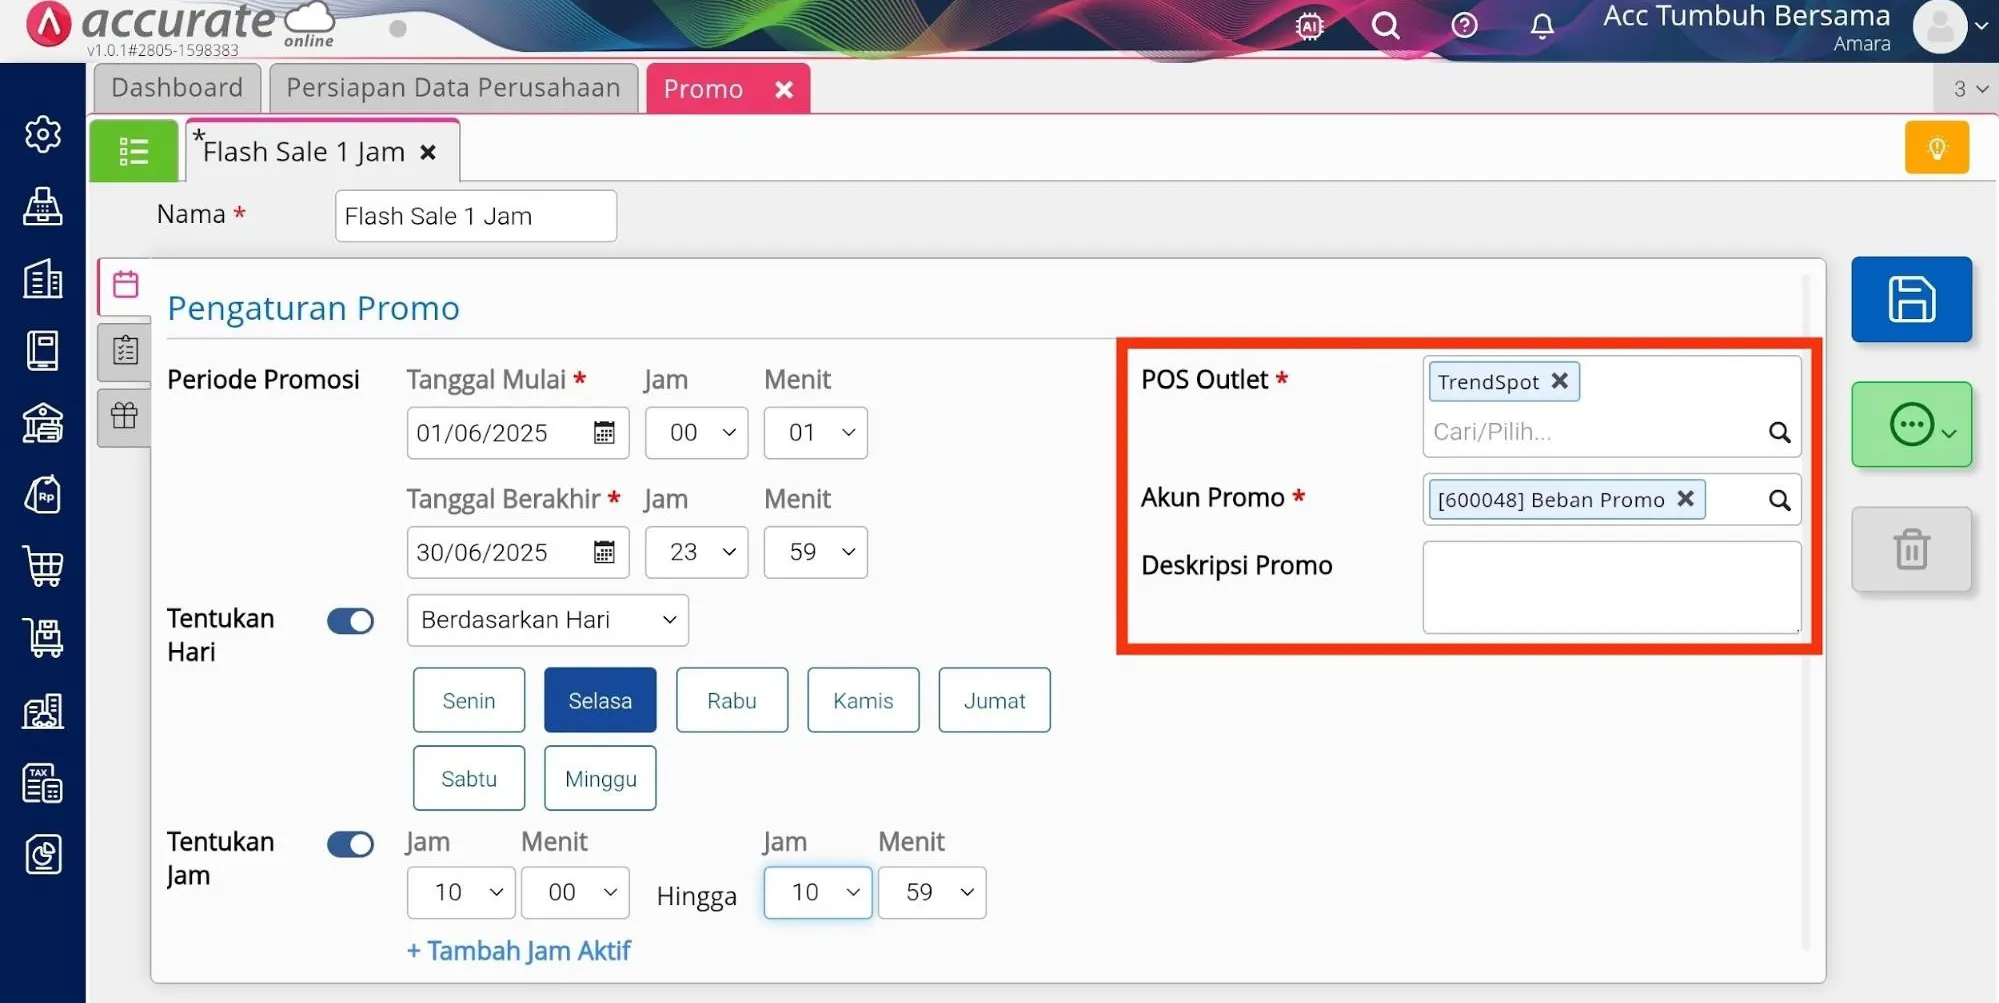This screenshot has width=1999, height=1003.
Task: Select the Flash Sale 1 Jam sub-tab
Action: 304,152
